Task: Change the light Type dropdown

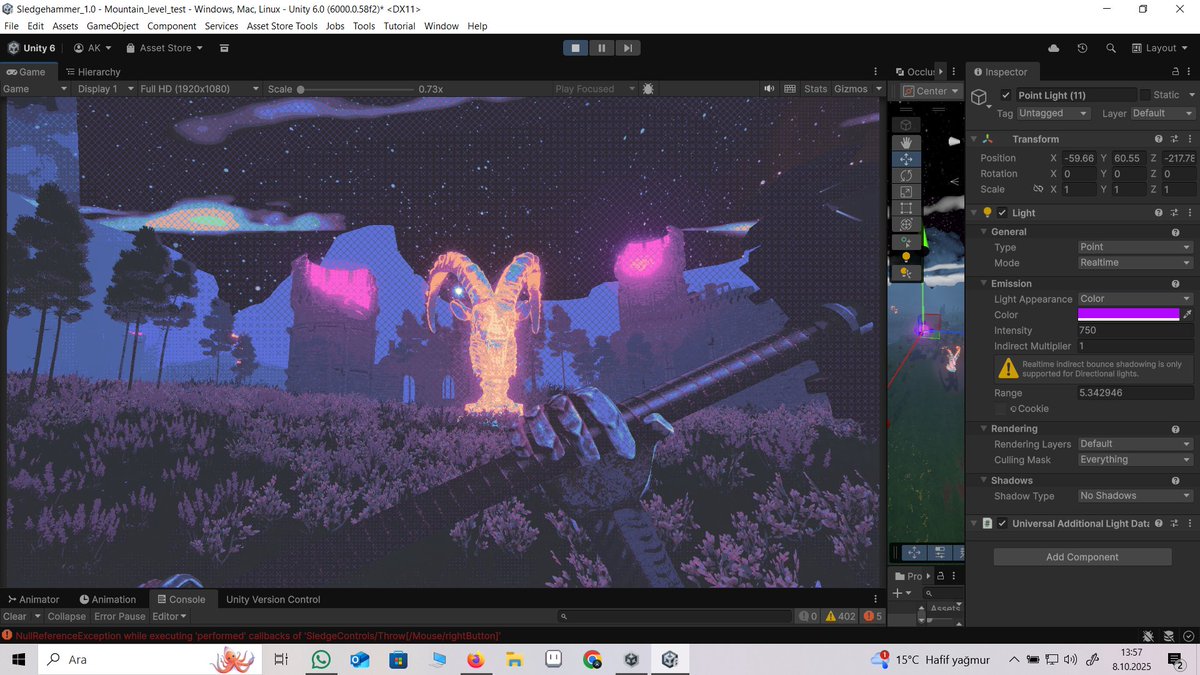Action: 1136,248
